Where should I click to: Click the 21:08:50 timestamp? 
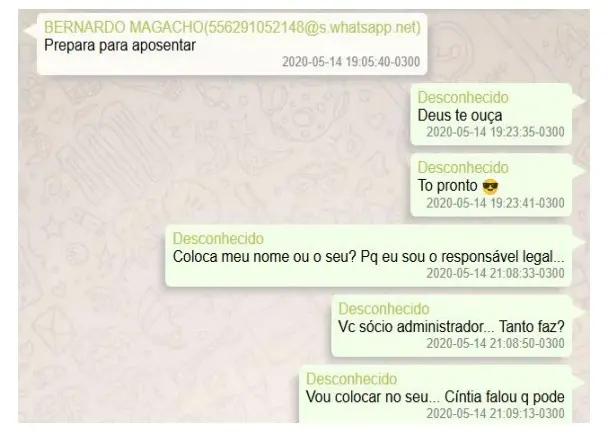pyautogui.click(x=495, y=343)
